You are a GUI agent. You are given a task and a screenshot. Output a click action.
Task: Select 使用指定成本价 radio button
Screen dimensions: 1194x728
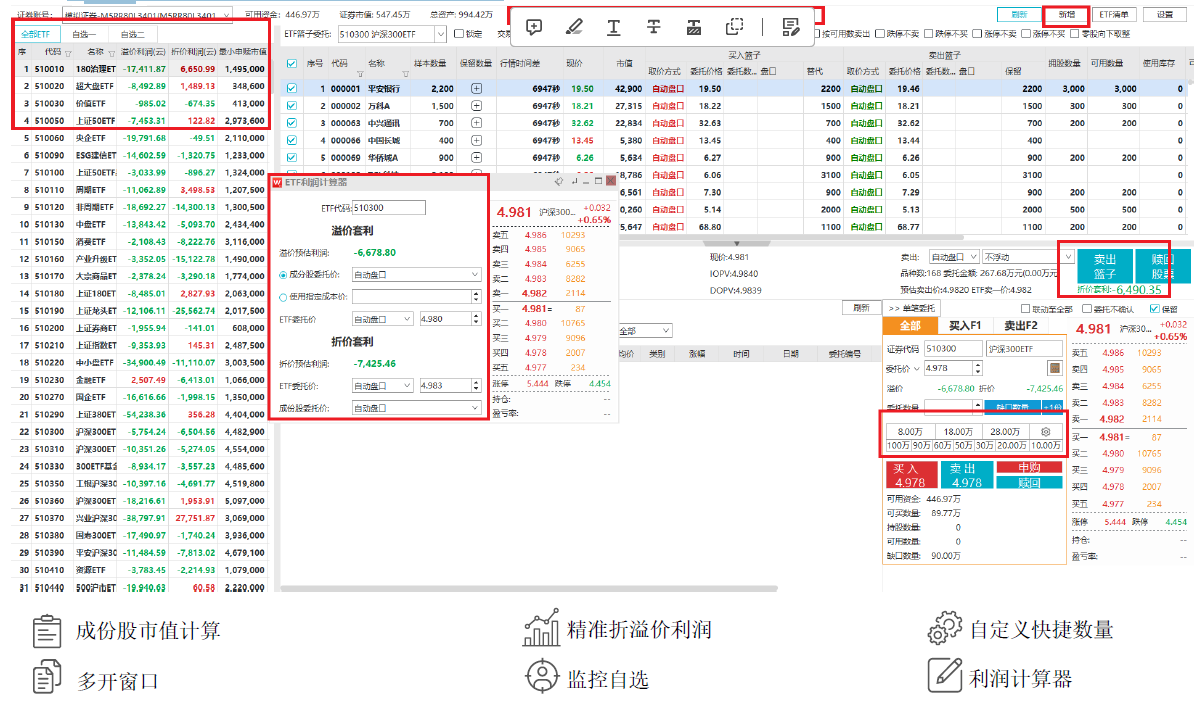tap(283, 297)
